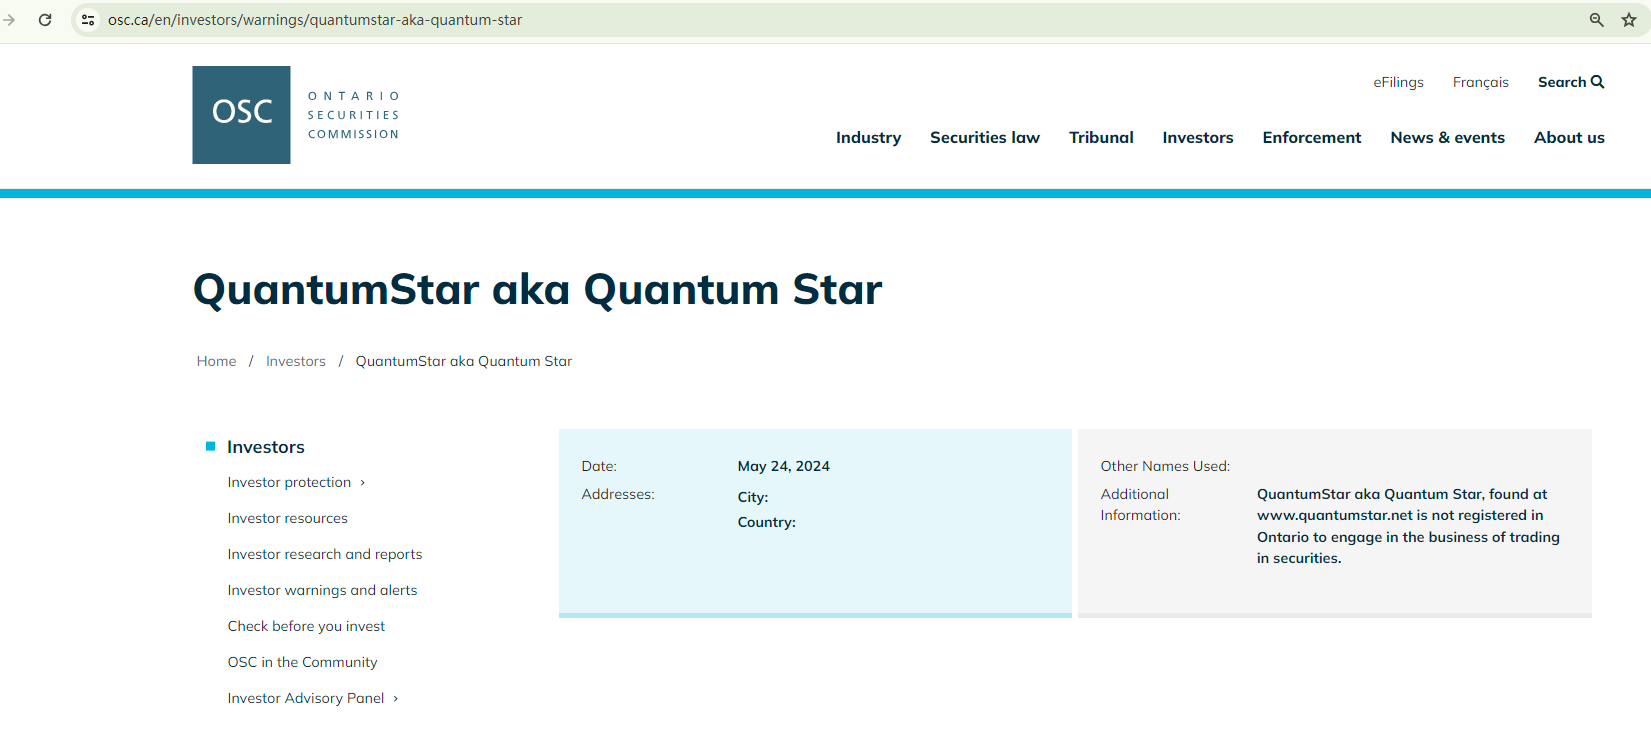Open the Securities law menu
Screen dimensions: 1651x738
pos(985,138)
